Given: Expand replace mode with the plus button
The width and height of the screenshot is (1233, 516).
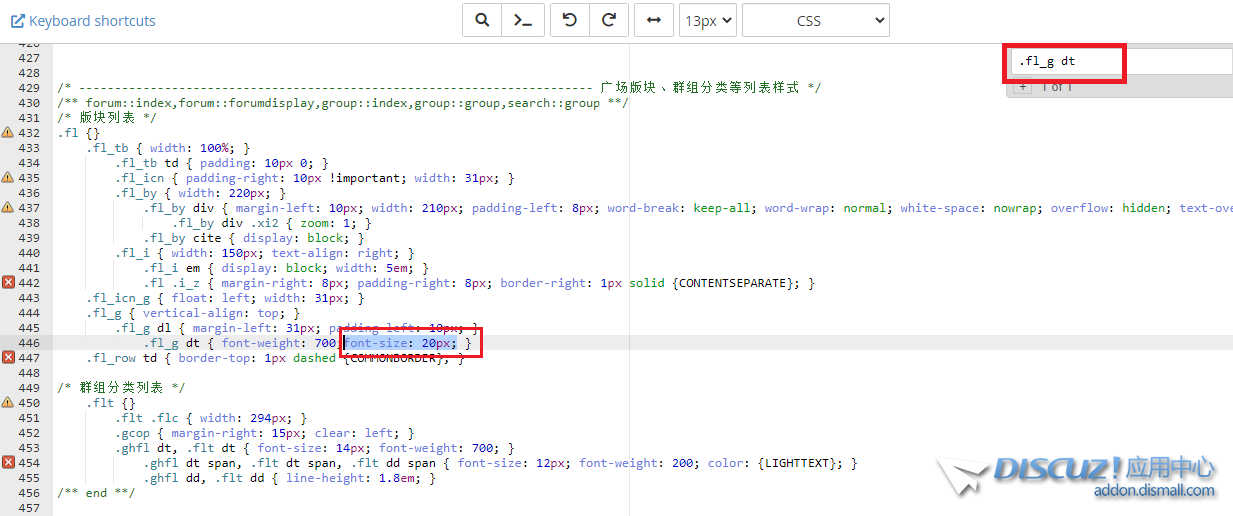Looking at the screenshot, I should tap(1022, 88).
